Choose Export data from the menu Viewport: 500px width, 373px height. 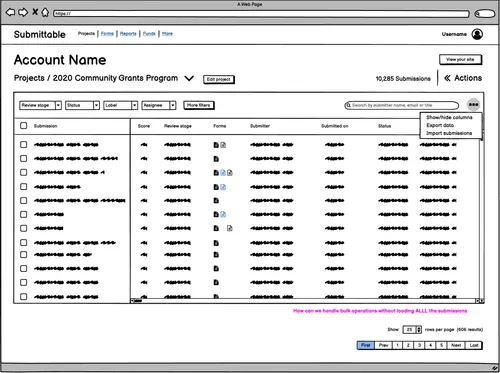pyautogui.click(x=440, y=125)
